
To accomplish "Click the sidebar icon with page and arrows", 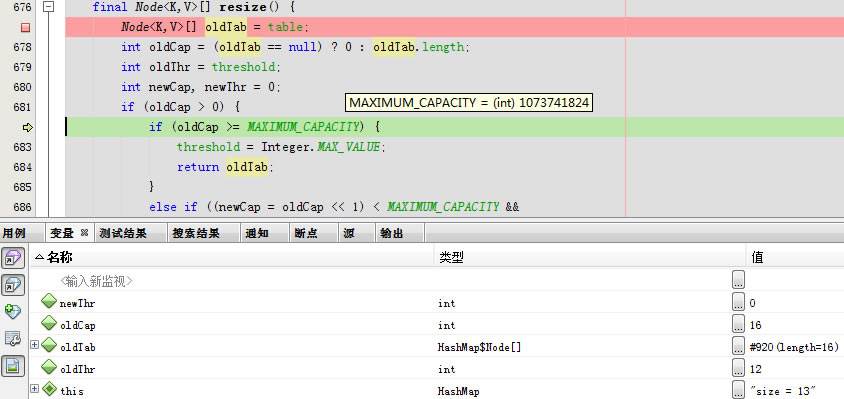I will tap(13, 339).
